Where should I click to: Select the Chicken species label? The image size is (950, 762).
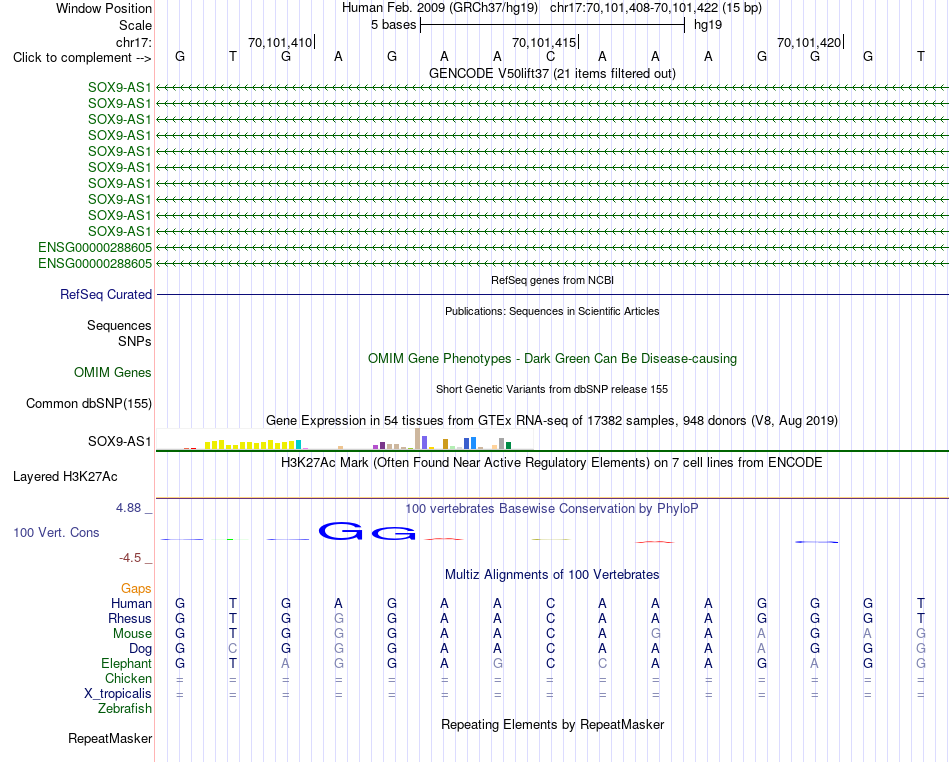coord(128,678)
